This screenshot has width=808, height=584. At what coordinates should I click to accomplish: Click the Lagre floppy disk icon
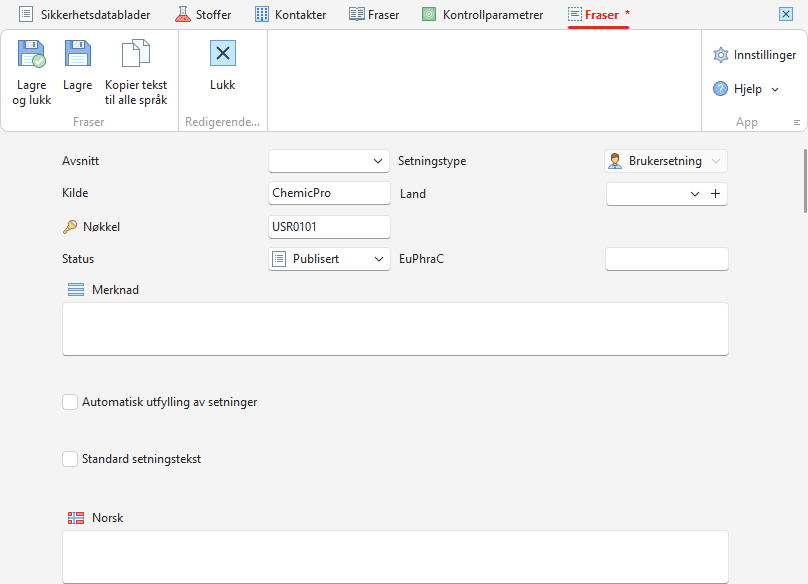click(x=78, y=54)
